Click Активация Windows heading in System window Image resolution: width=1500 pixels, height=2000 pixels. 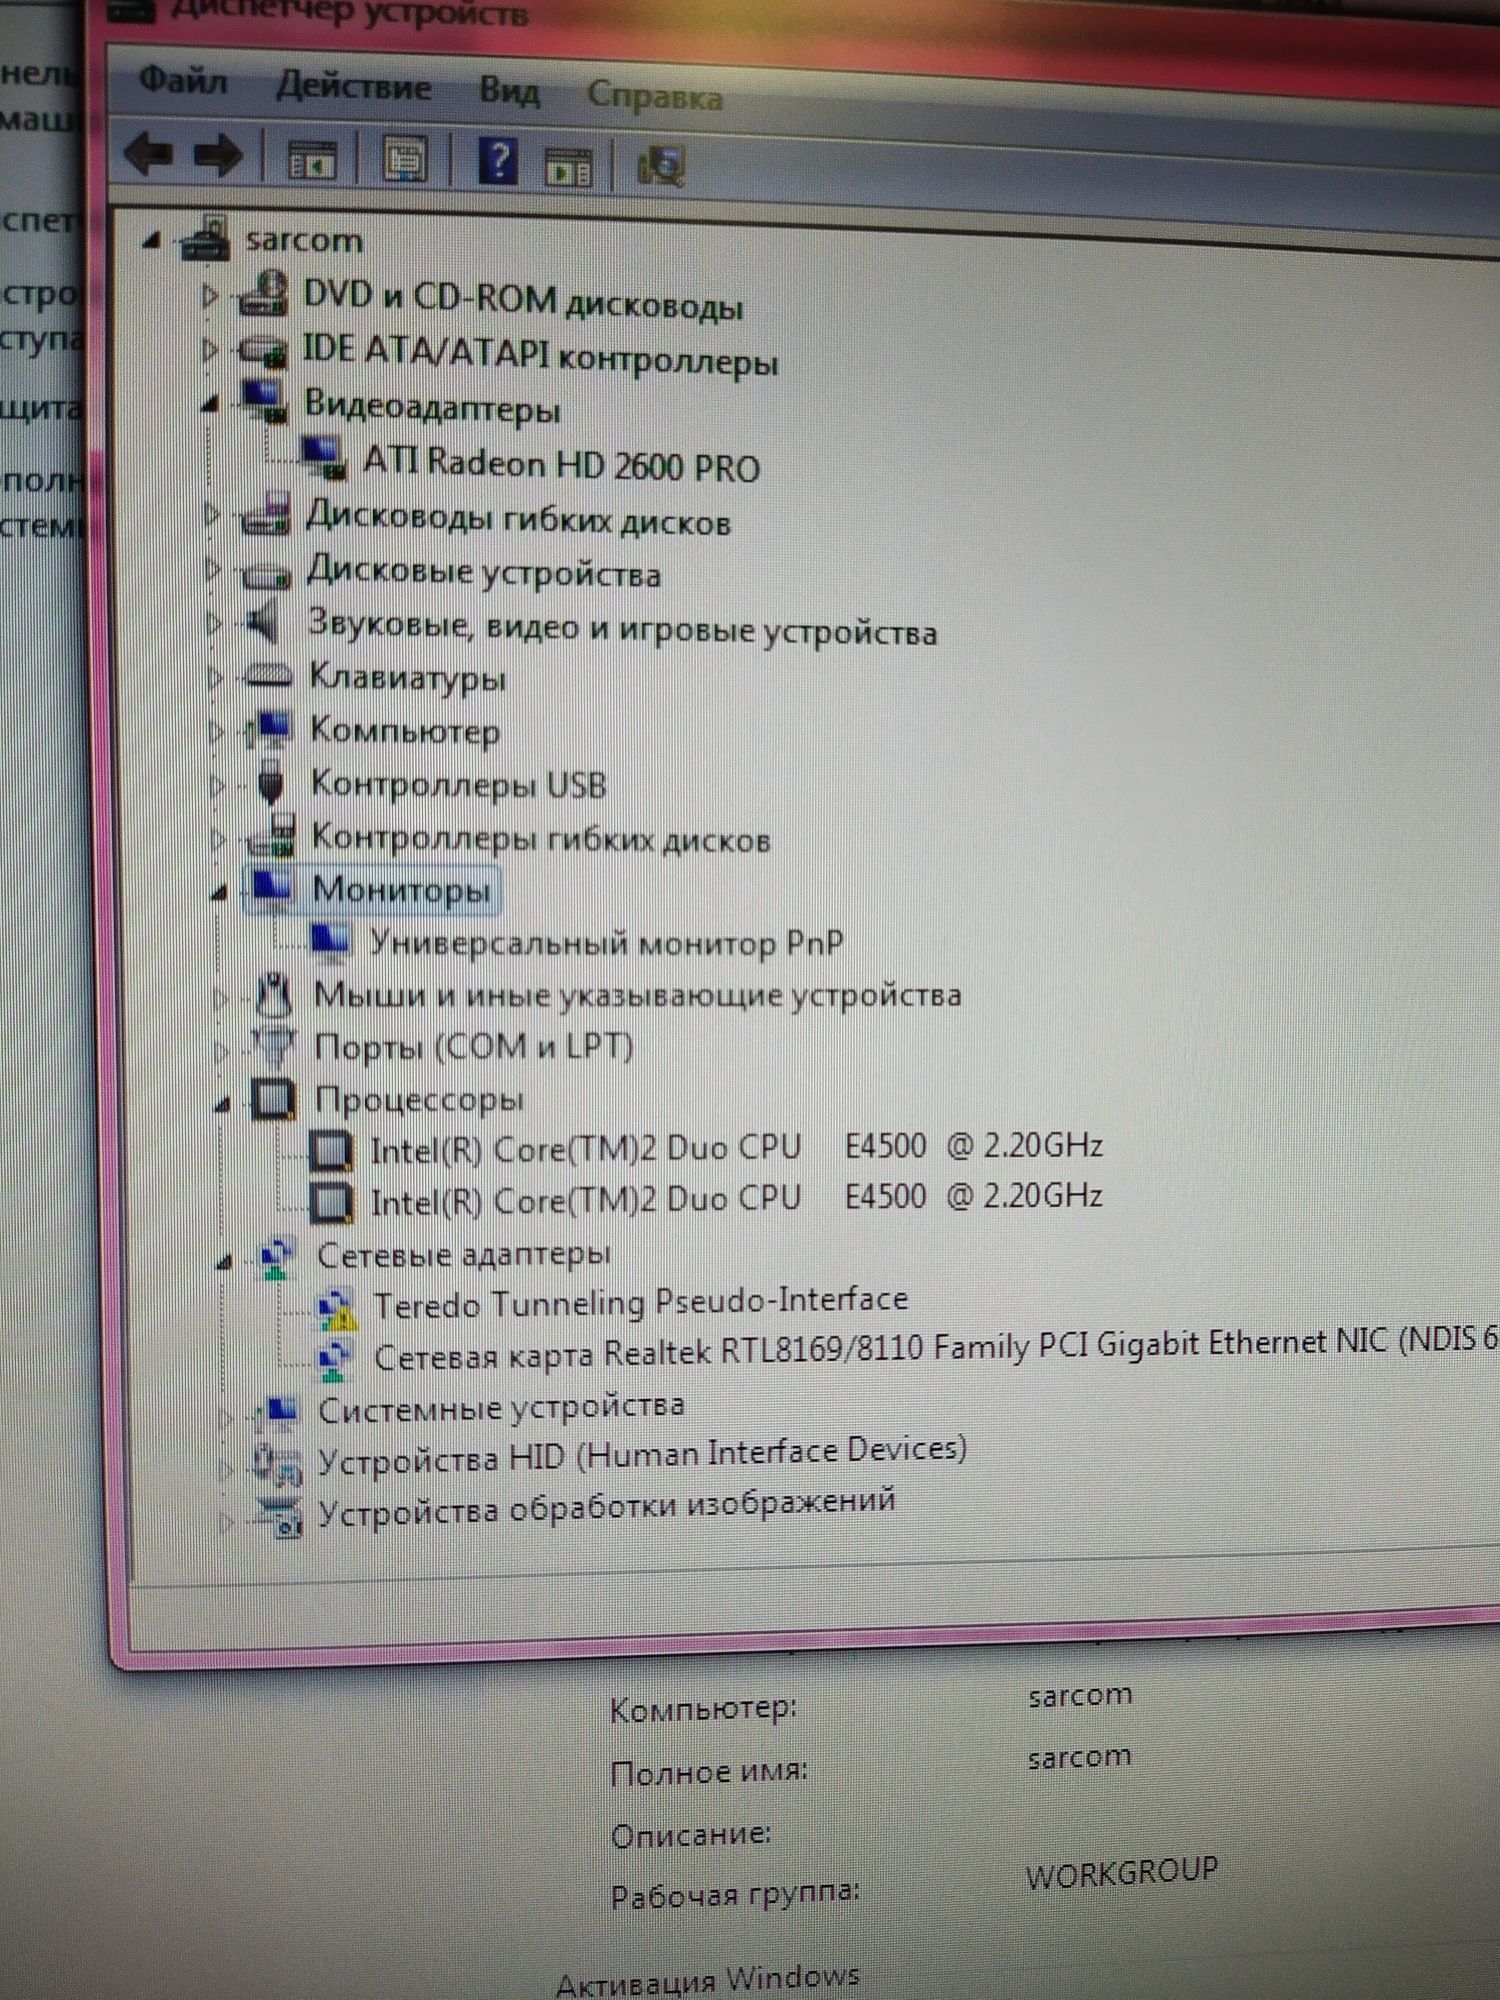(708, 1978)
